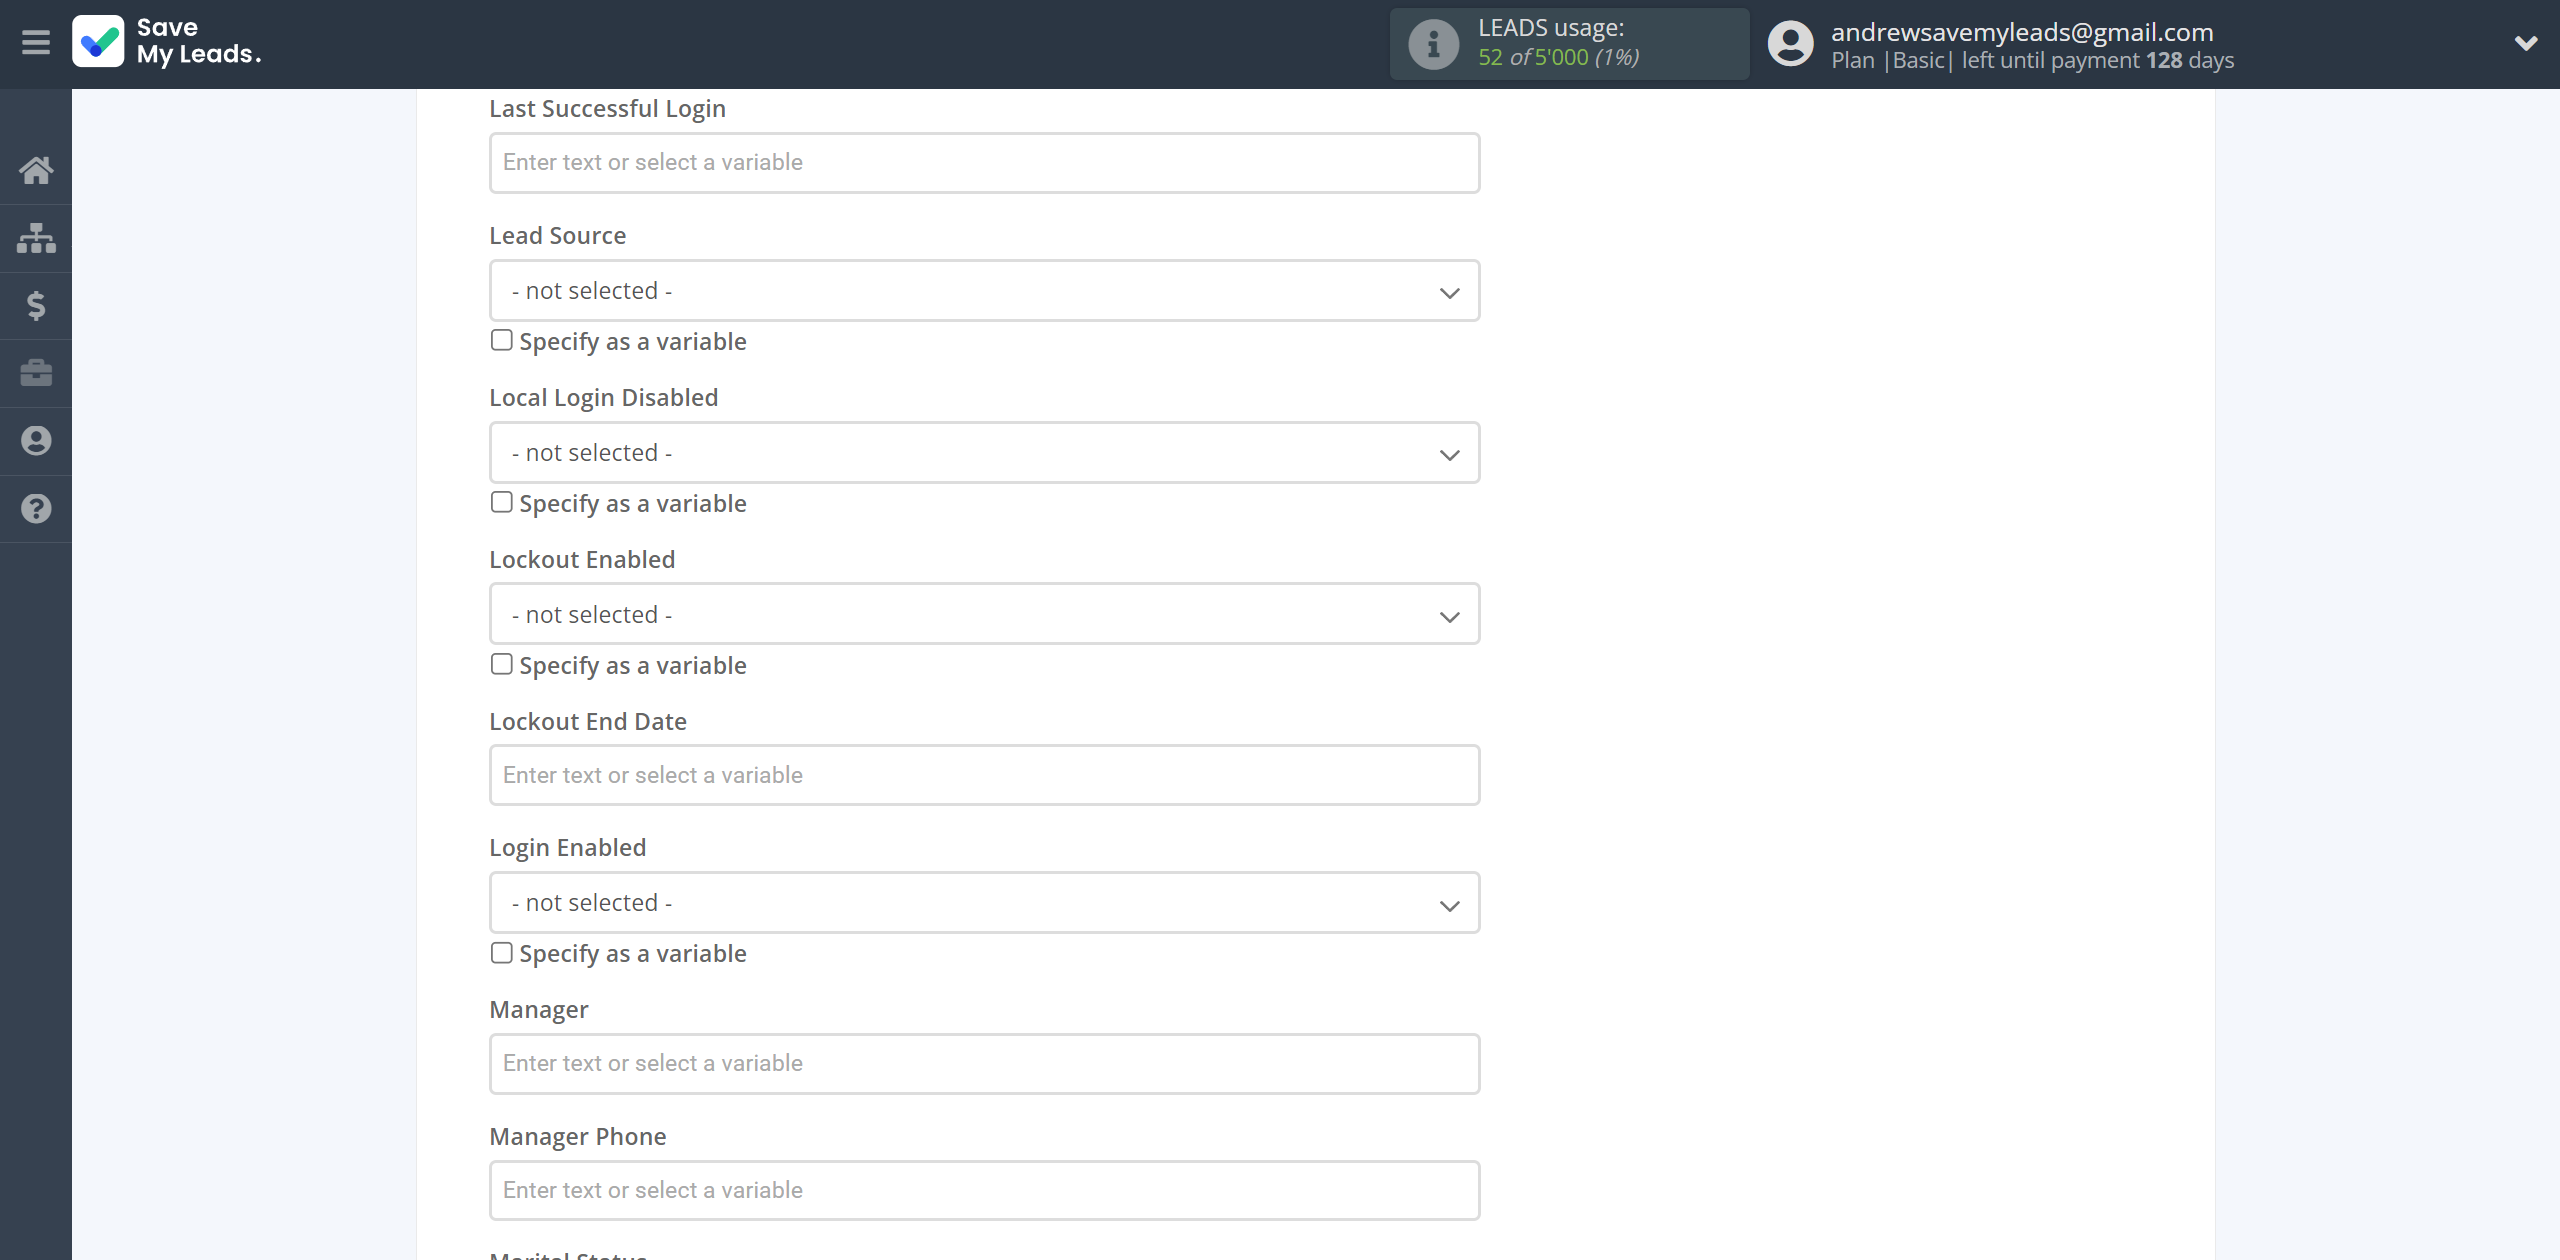Toggle 'Specify as a variable' for Lead Source

[500, 339]
